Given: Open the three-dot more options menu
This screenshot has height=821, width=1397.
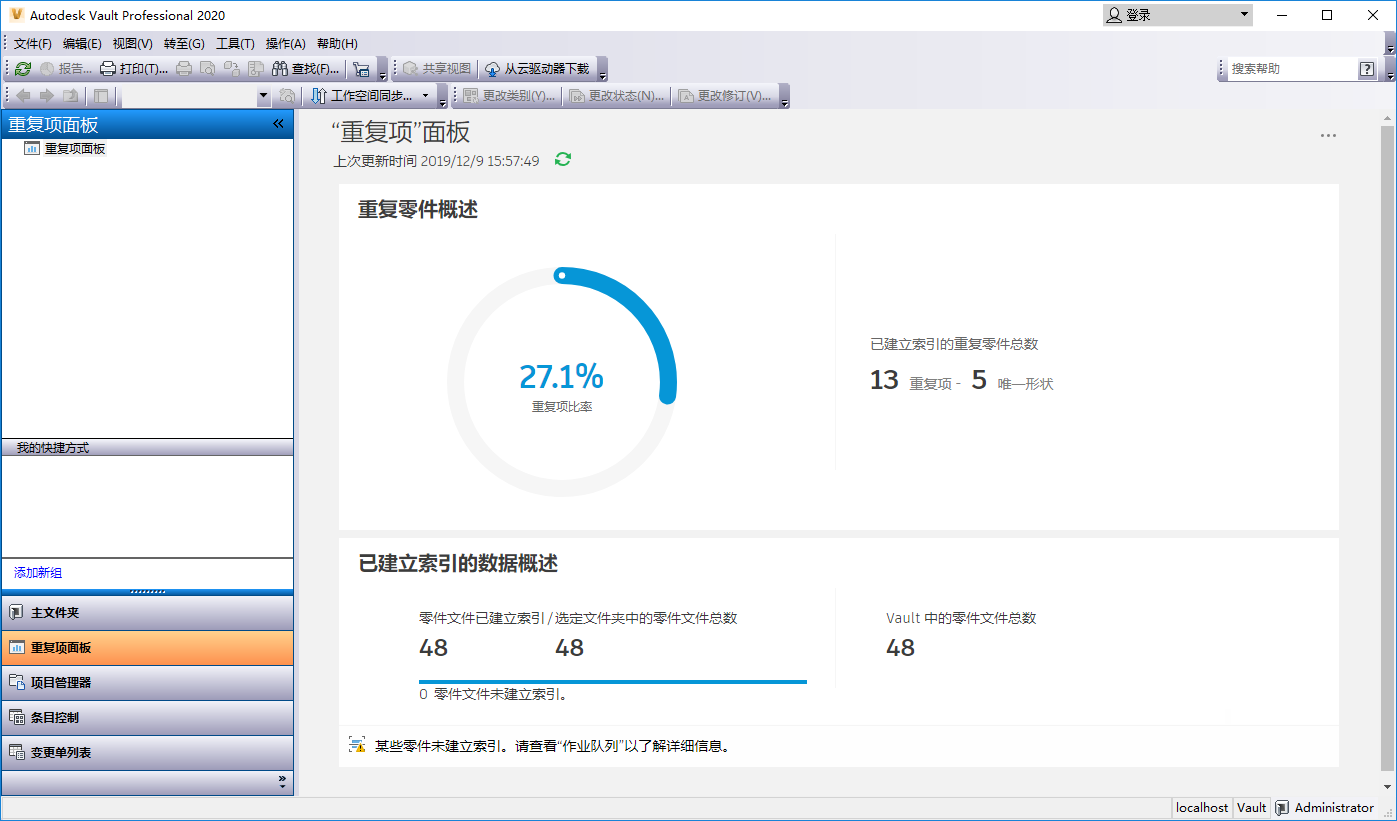Looking at the screenshot, I should [1328, 136].
